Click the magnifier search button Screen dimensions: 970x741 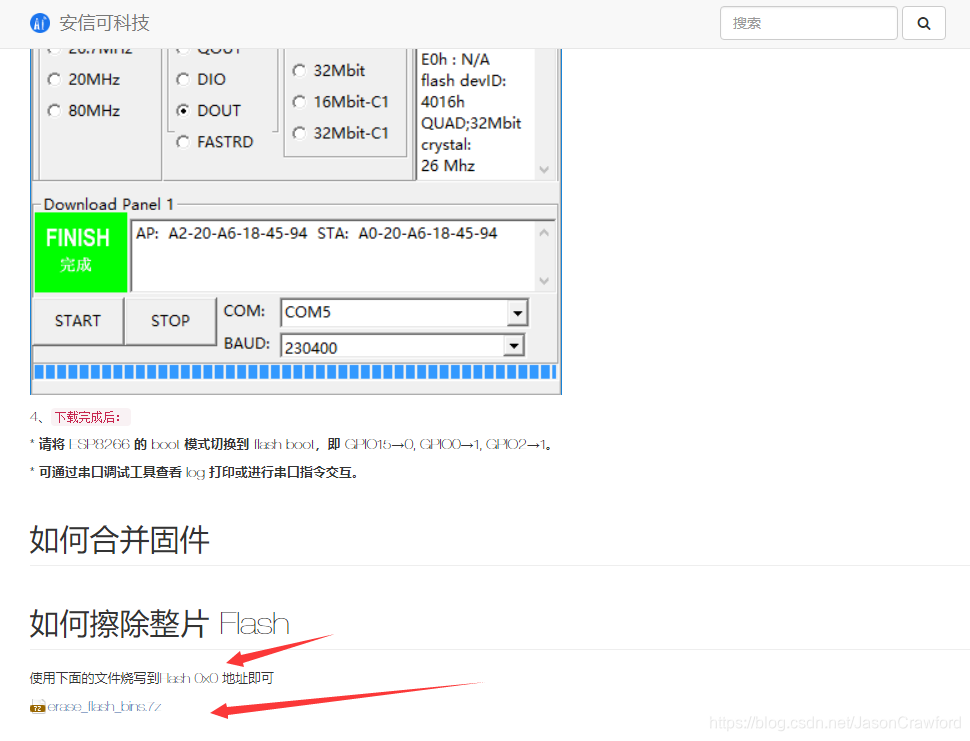tap(924, 24)
